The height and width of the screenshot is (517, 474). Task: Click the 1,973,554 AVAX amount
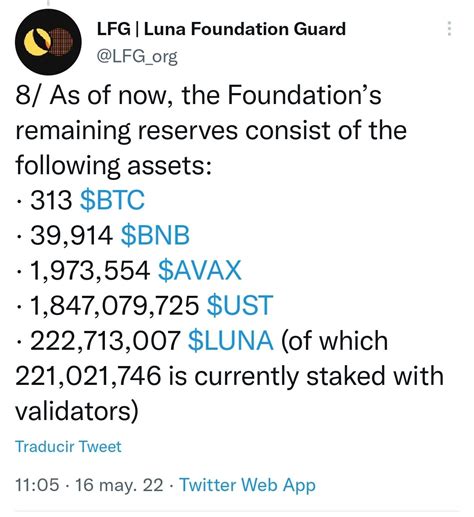click(x=90, y=270)
